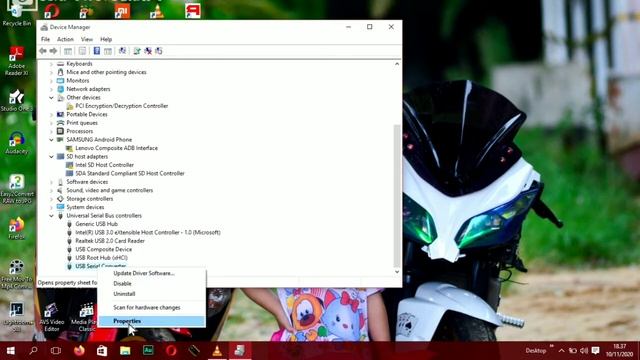This screenshot has height=360, width=640.
Task: Click the vertical scrollbar thumb in device tree
Action: (x=397, y=195)
